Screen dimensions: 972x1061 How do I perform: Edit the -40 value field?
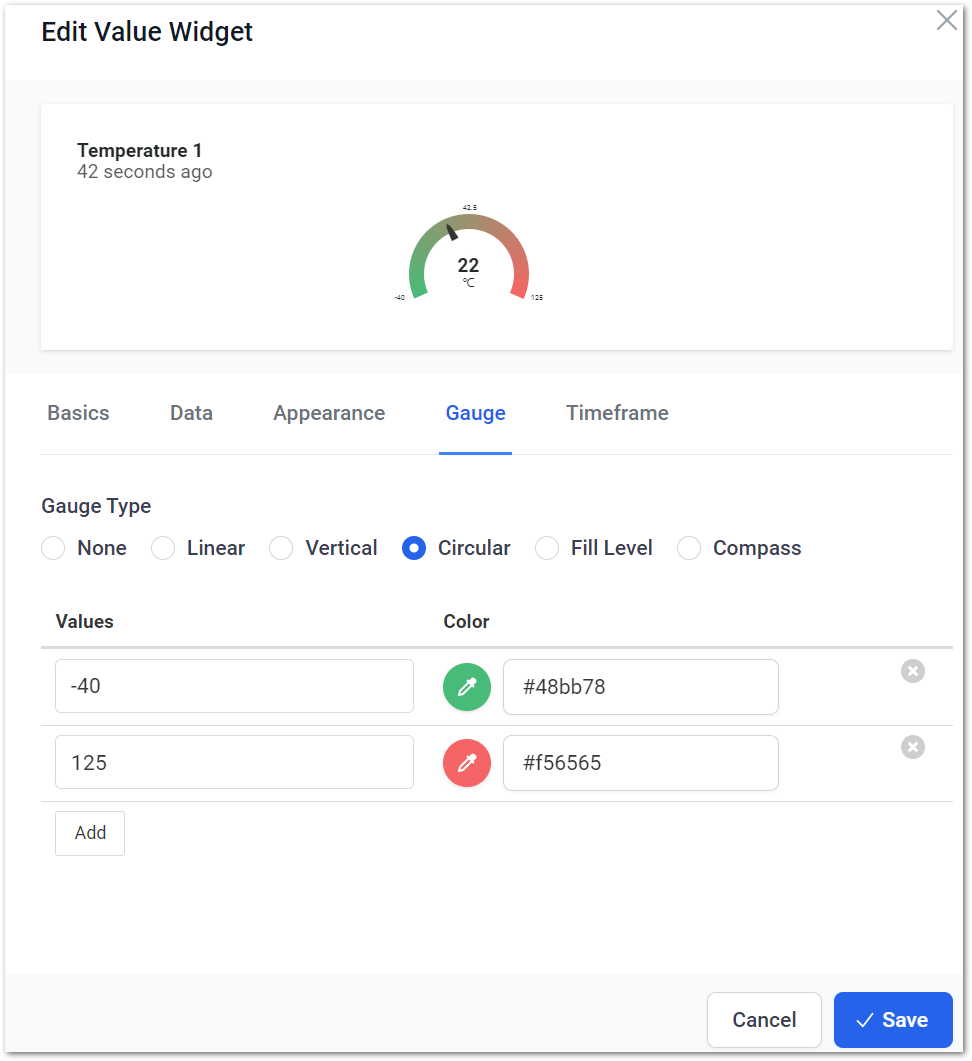234,686
